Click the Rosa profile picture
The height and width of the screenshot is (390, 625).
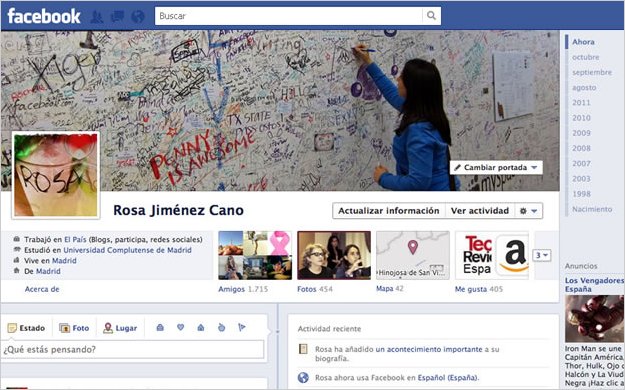(56, 175)
